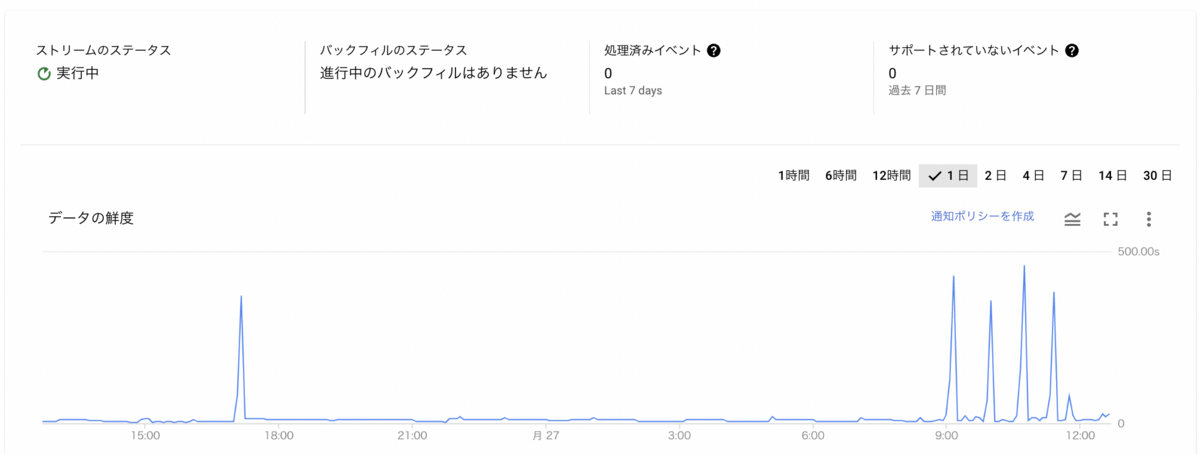Image resolution: width=1200 pixels, height=454 pixels.
Task: Select the 6時間 time range
Action: point(841,175)
